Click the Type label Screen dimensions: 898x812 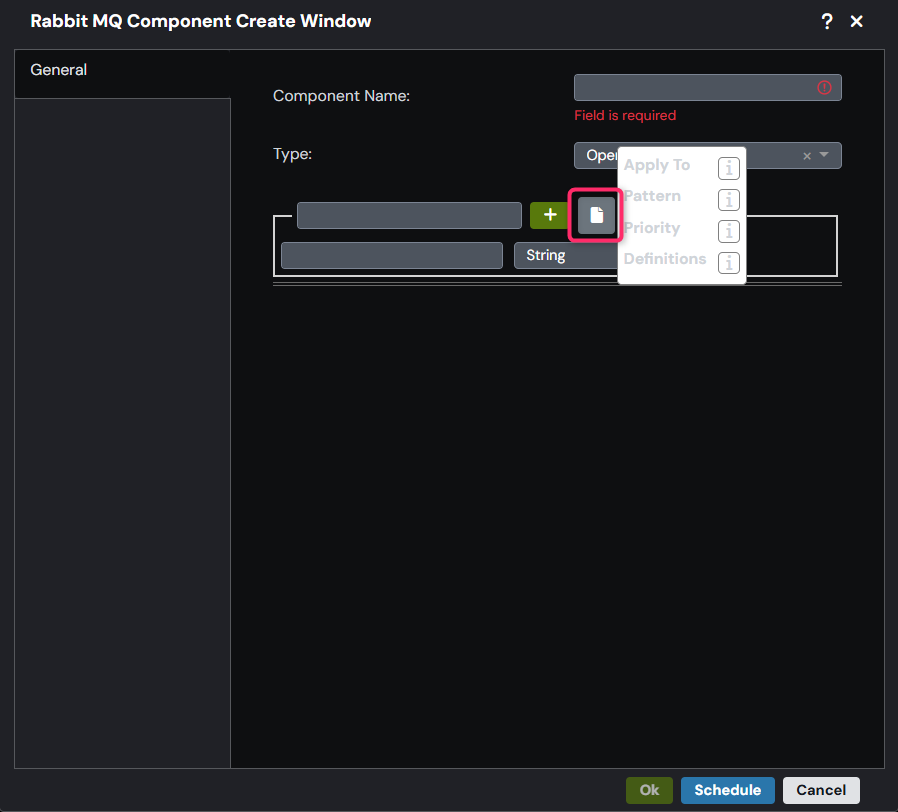(x=292, y=154)
